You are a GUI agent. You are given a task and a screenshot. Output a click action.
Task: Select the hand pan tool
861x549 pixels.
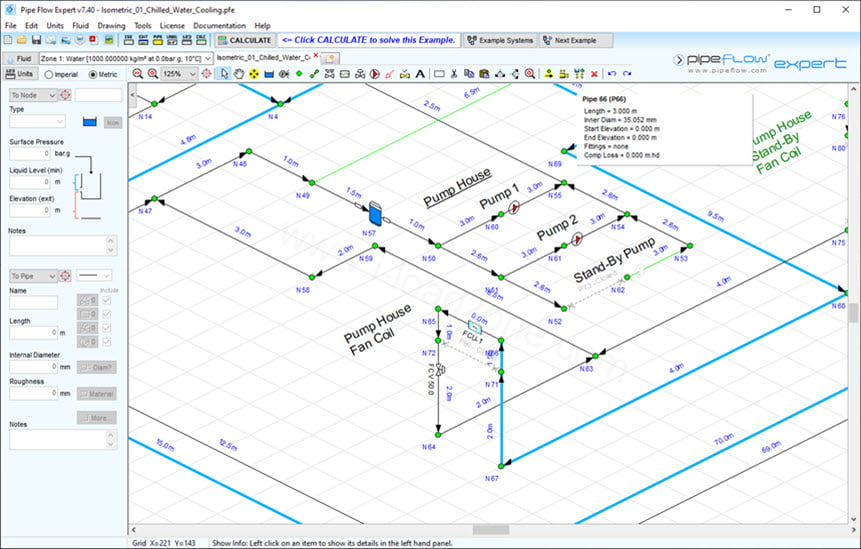point(239,74)
